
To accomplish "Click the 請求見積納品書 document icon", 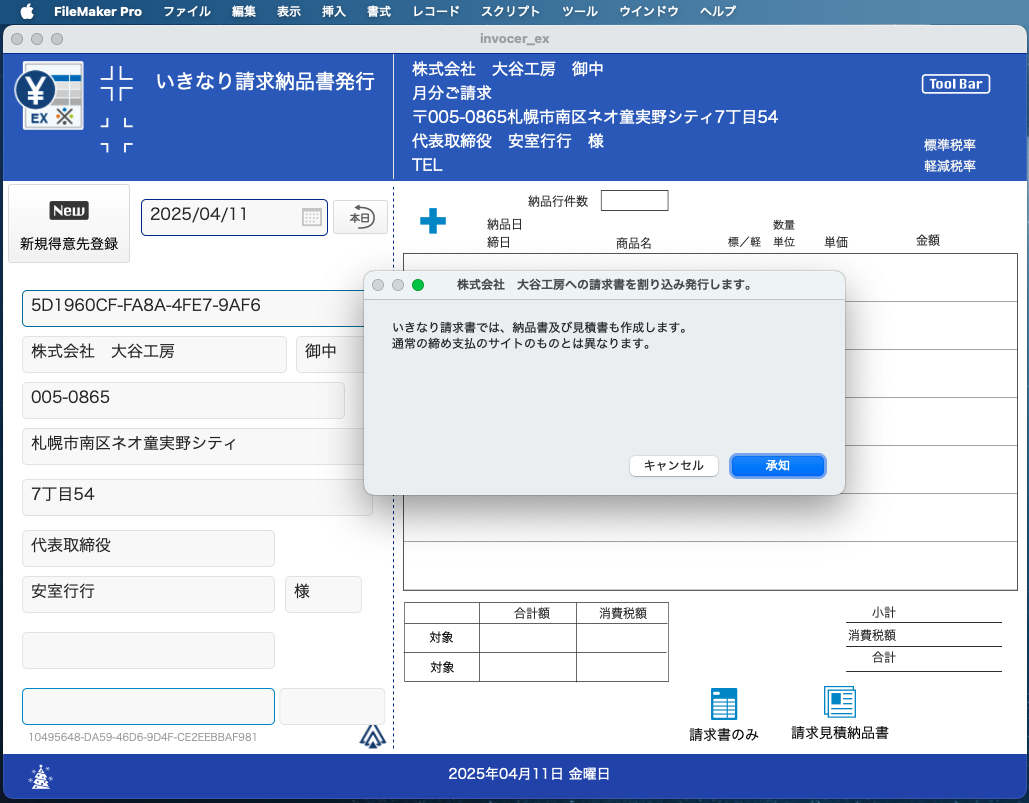I will [x=839, y=703].
